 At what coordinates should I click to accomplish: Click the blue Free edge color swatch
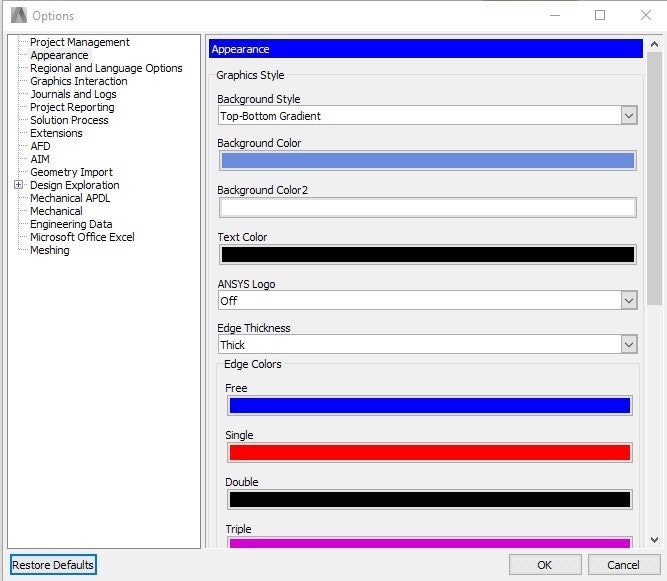coord(430,405)
